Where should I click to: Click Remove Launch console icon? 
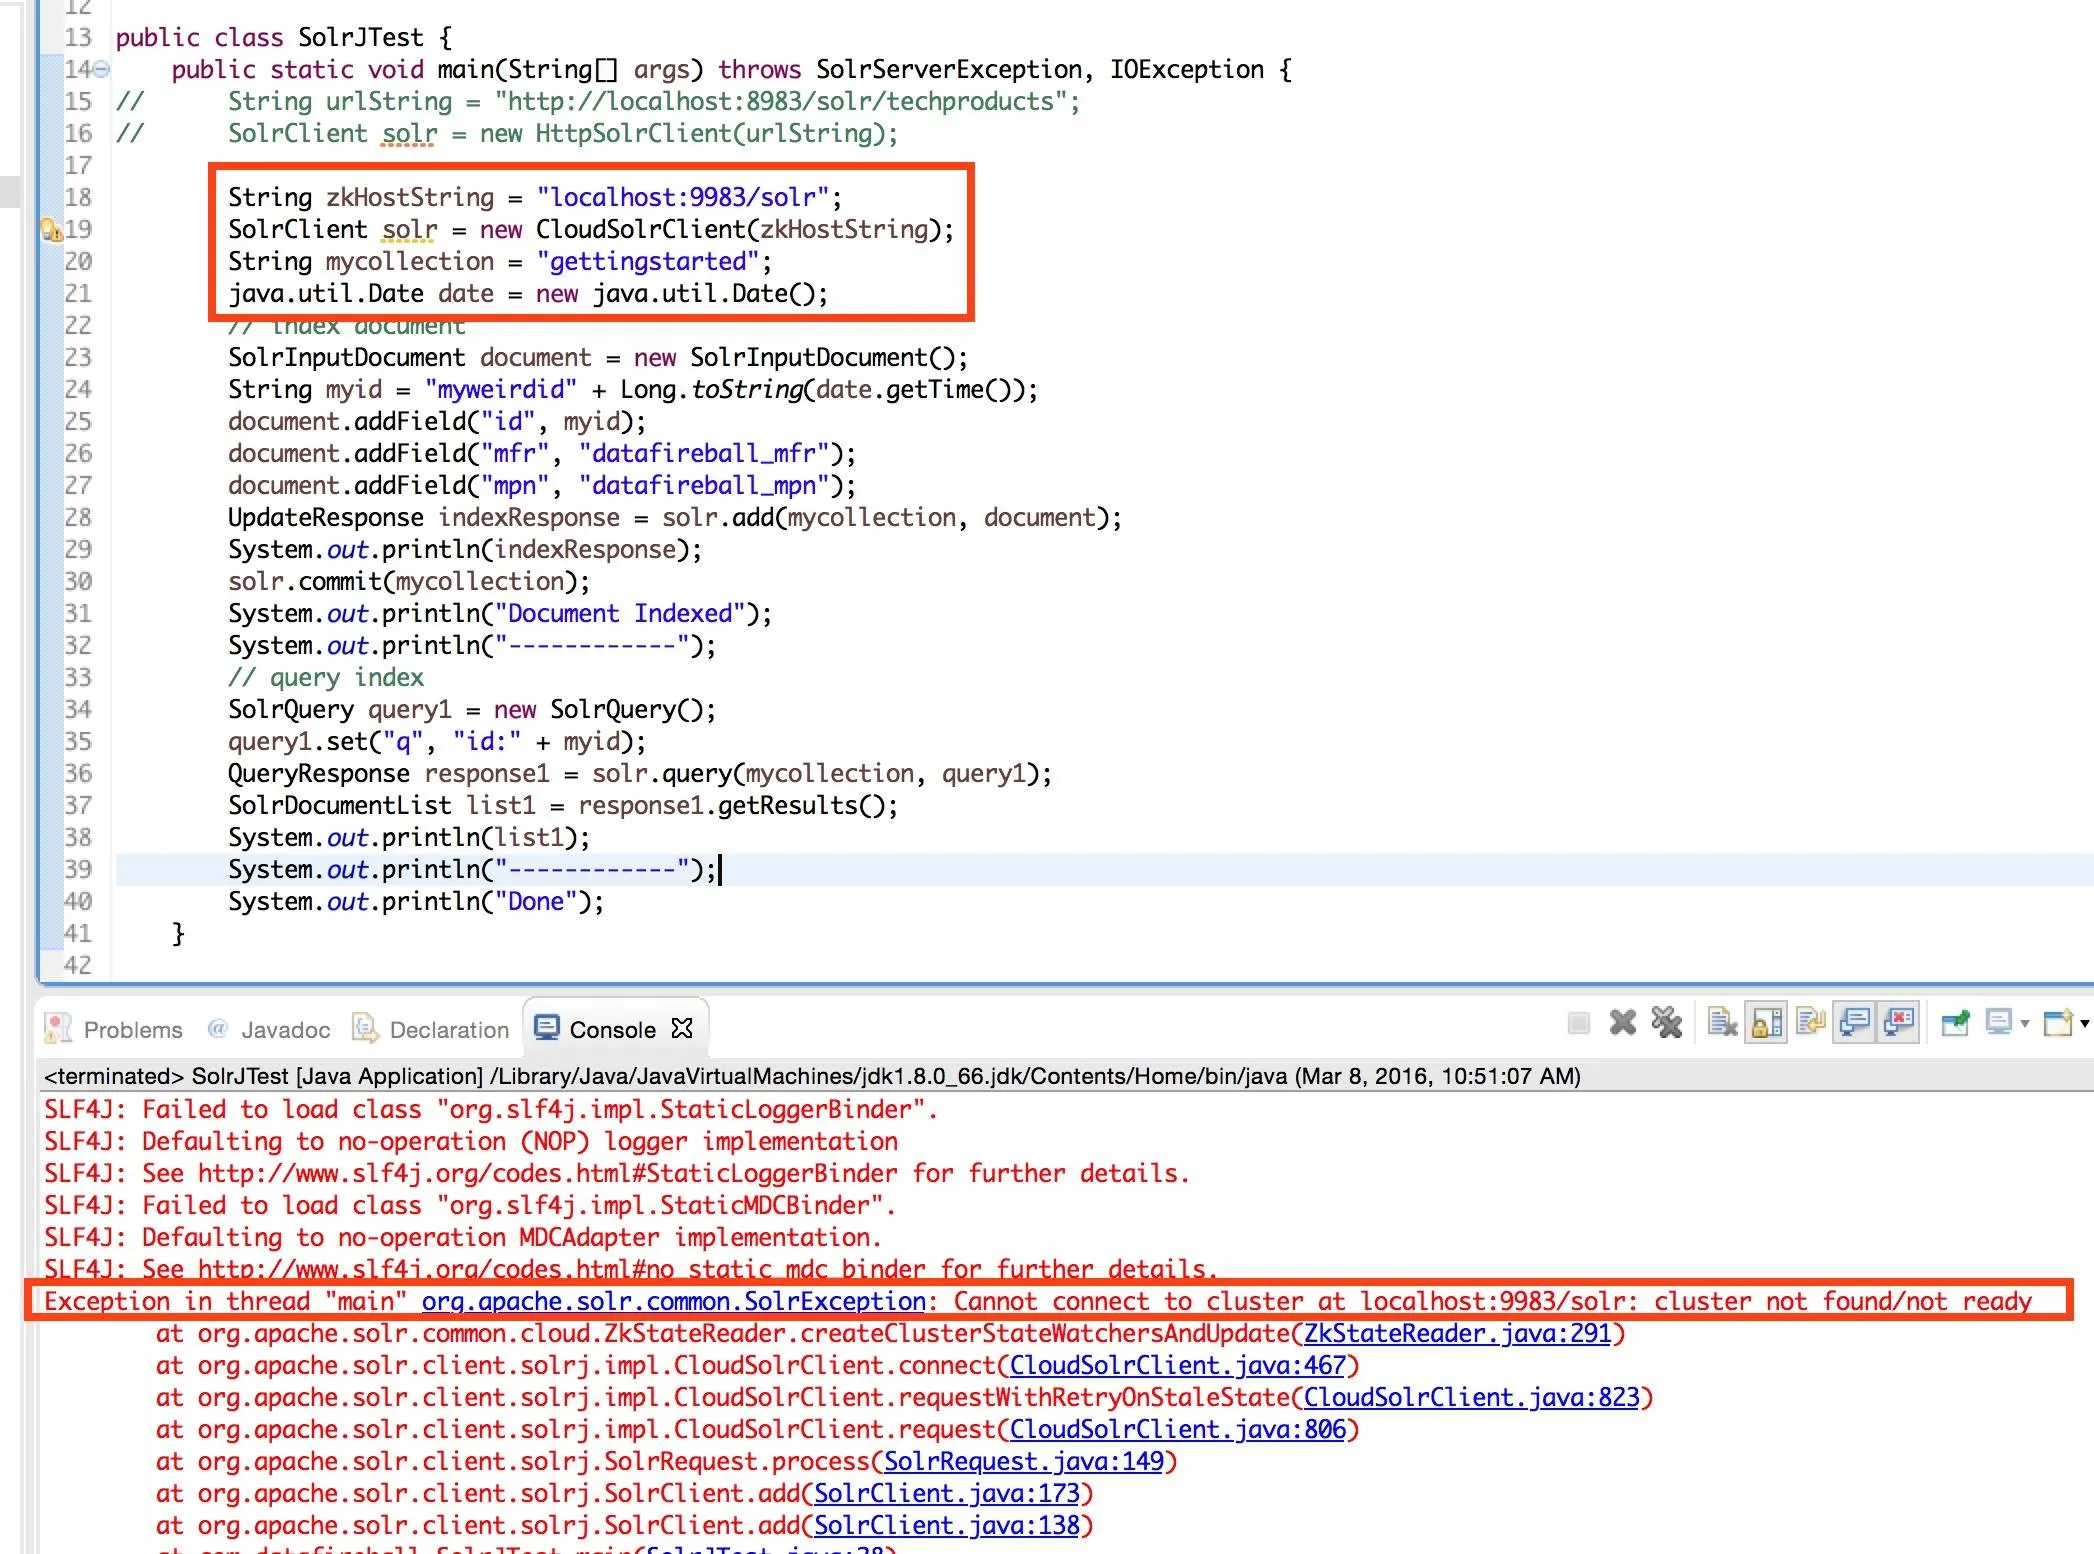(1622, 1022)
